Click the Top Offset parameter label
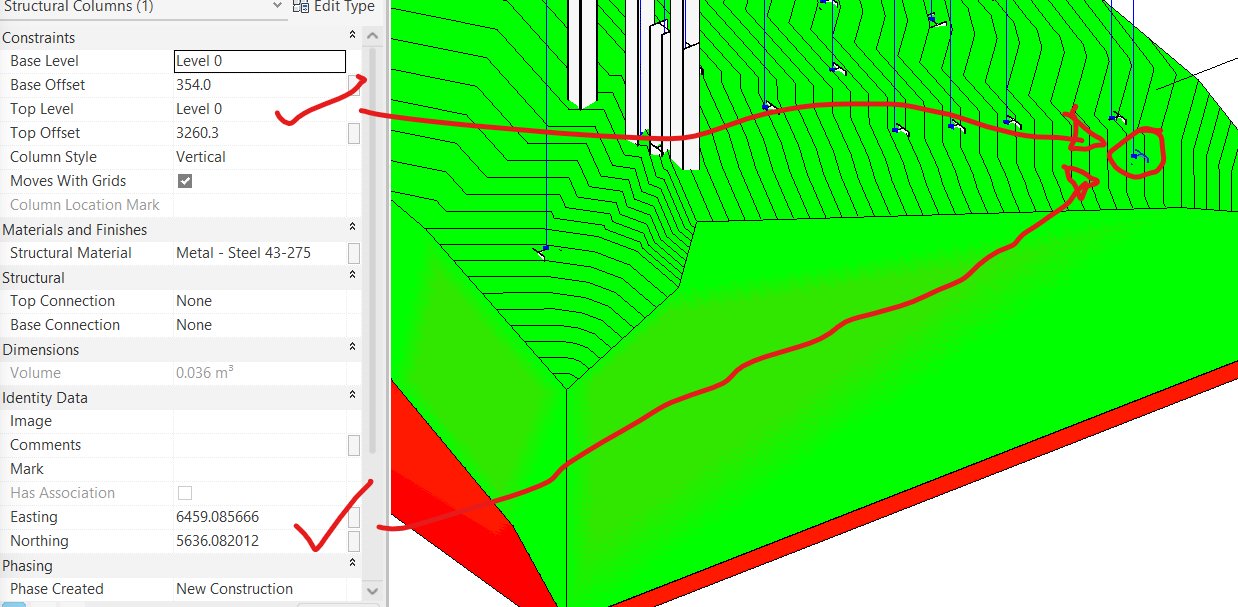Screen dimensions: 1238x607 (45, 133)
